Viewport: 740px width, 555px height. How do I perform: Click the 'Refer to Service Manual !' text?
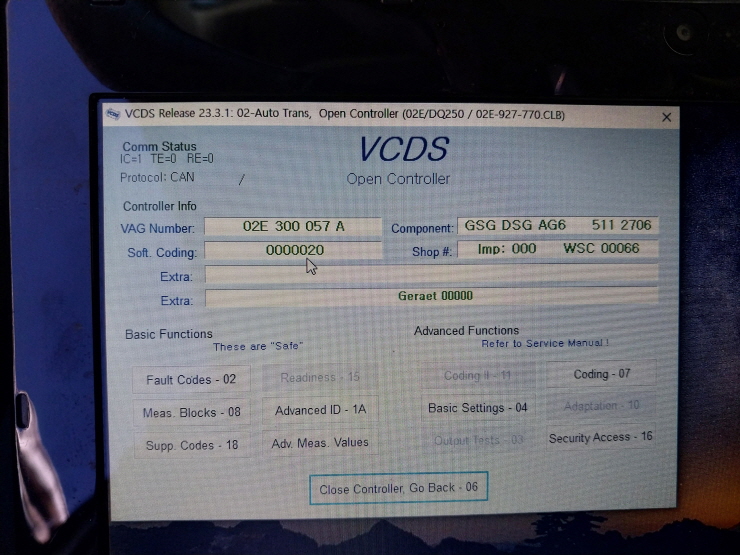point(545,343)
